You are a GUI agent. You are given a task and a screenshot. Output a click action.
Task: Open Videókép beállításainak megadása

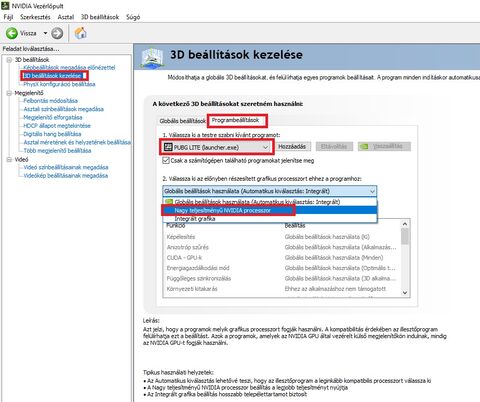coord(66,176)
